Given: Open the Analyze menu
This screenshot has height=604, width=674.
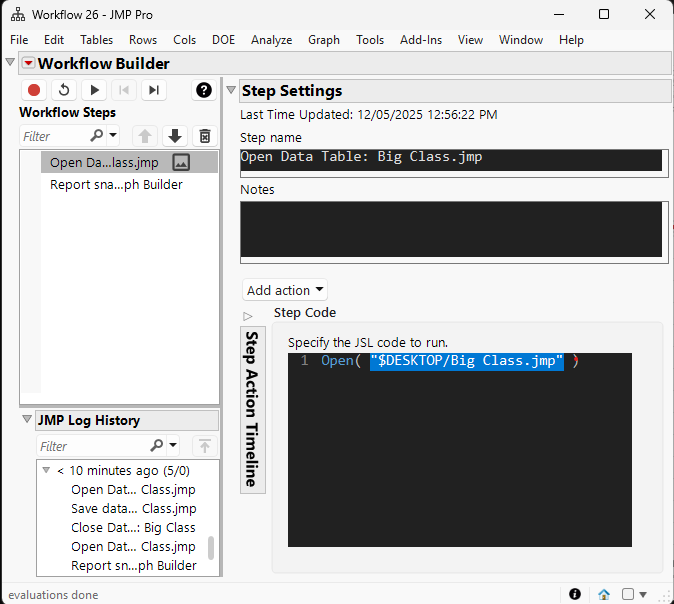Looking at the screenshot, I should click(x=272, y=40).
